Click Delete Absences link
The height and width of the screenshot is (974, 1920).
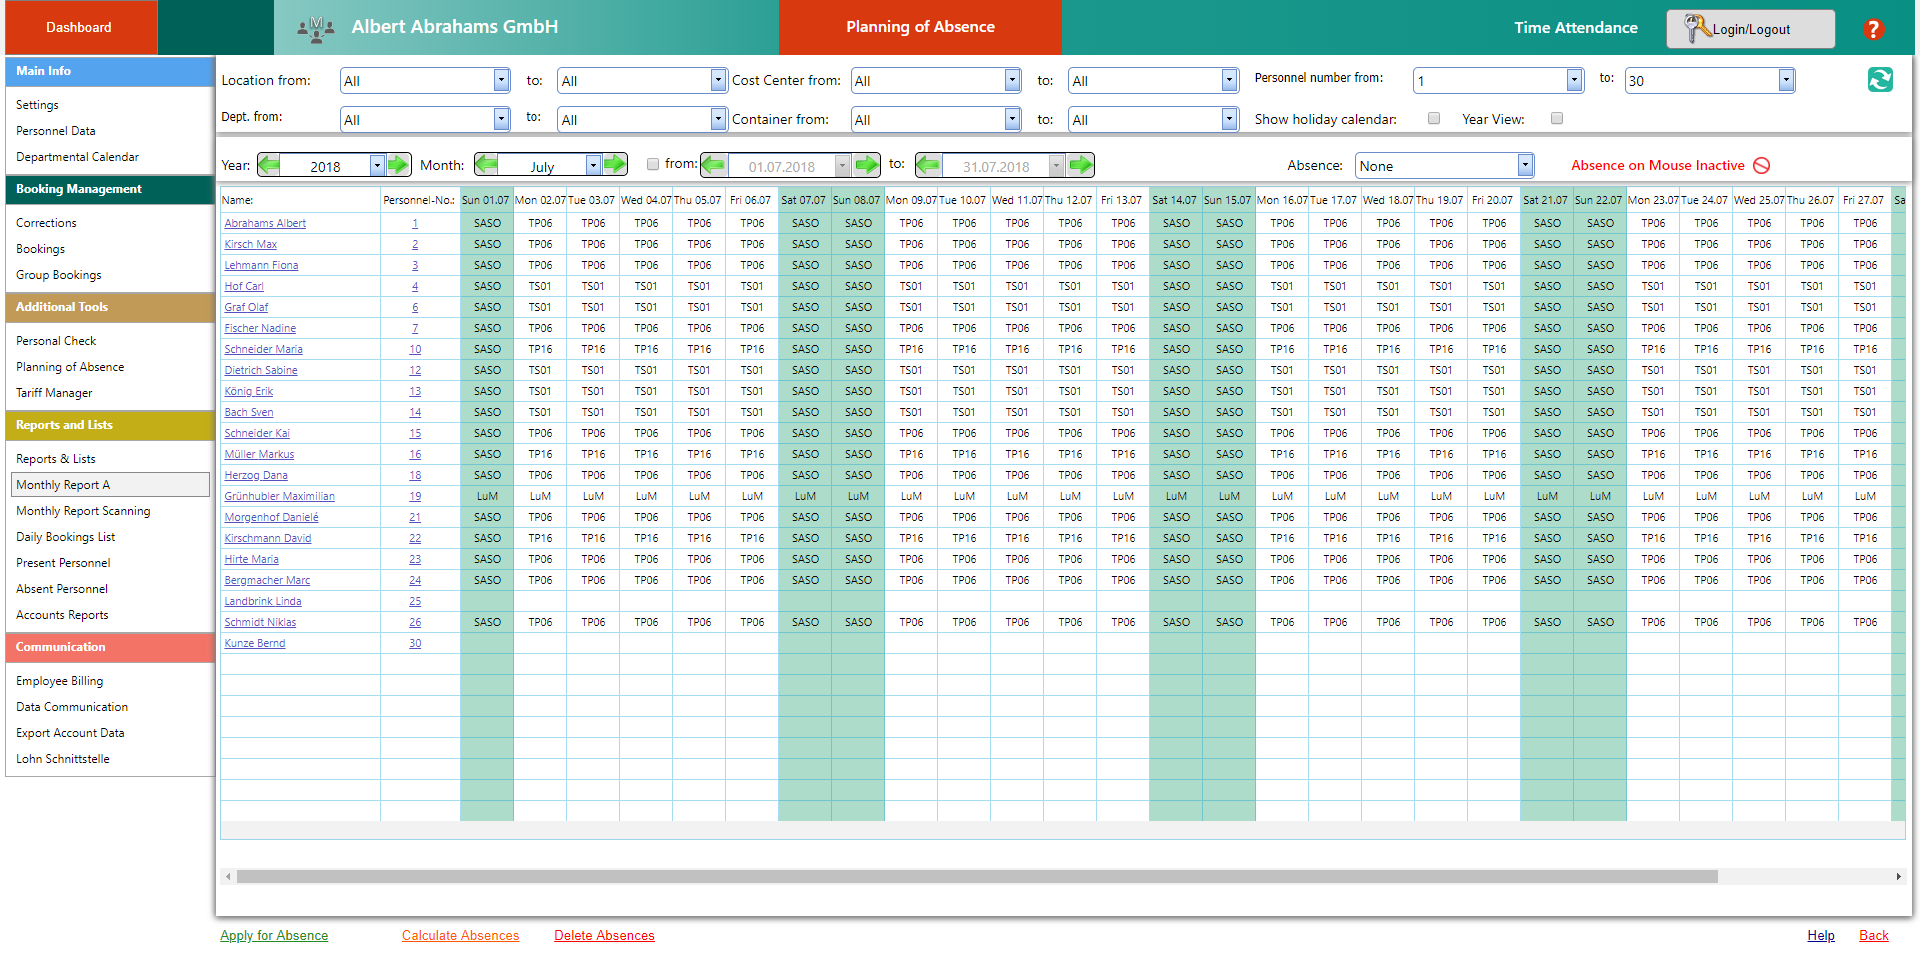click(604, 936)
